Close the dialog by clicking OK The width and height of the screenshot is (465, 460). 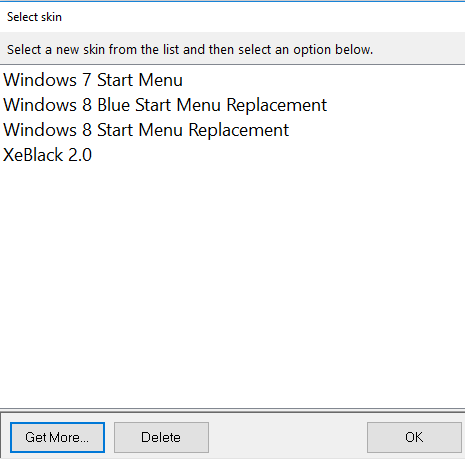point(414,437)
